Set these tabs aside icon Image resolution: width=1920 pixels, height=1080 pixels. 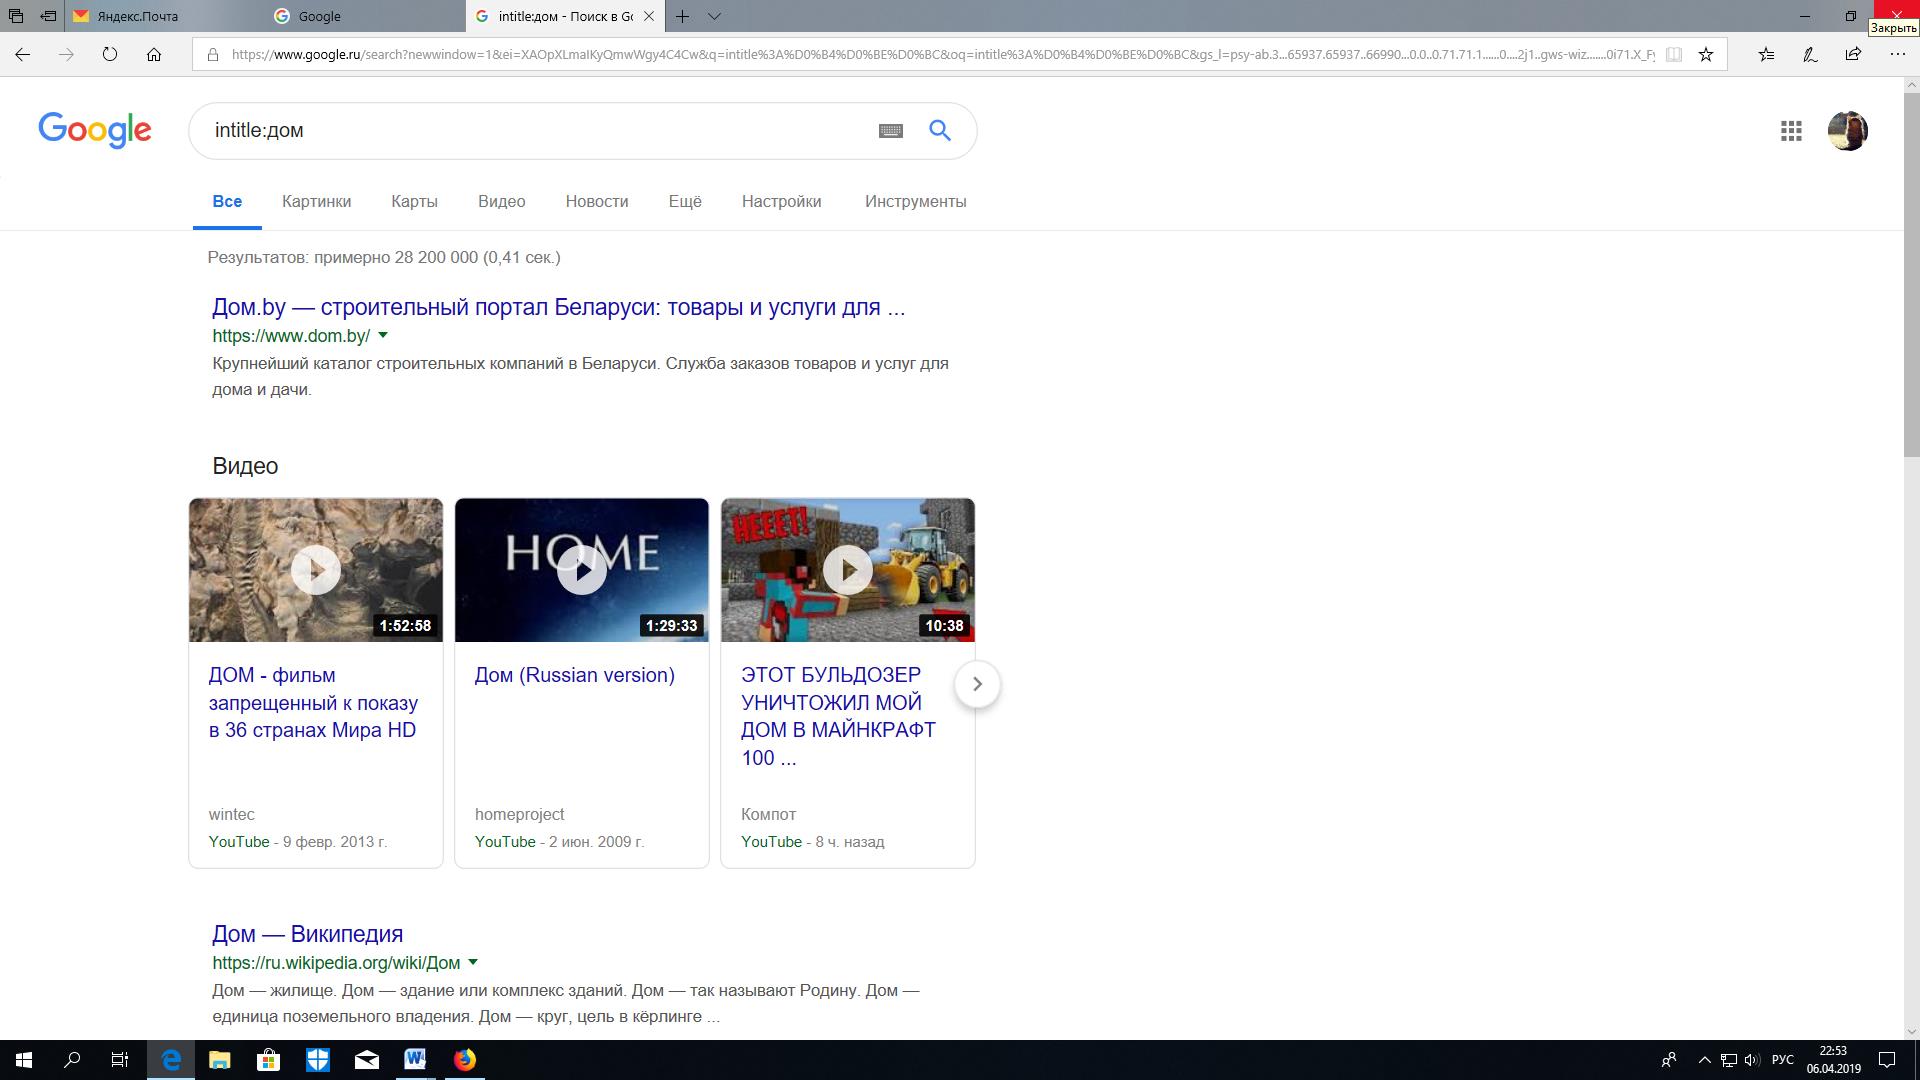tap(48, 16)
